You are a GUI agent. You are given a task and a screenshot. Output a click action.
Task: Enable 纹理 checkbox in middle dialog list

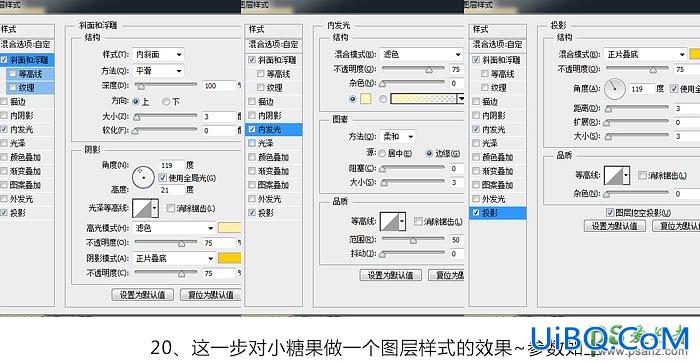[x=261, y=88]
